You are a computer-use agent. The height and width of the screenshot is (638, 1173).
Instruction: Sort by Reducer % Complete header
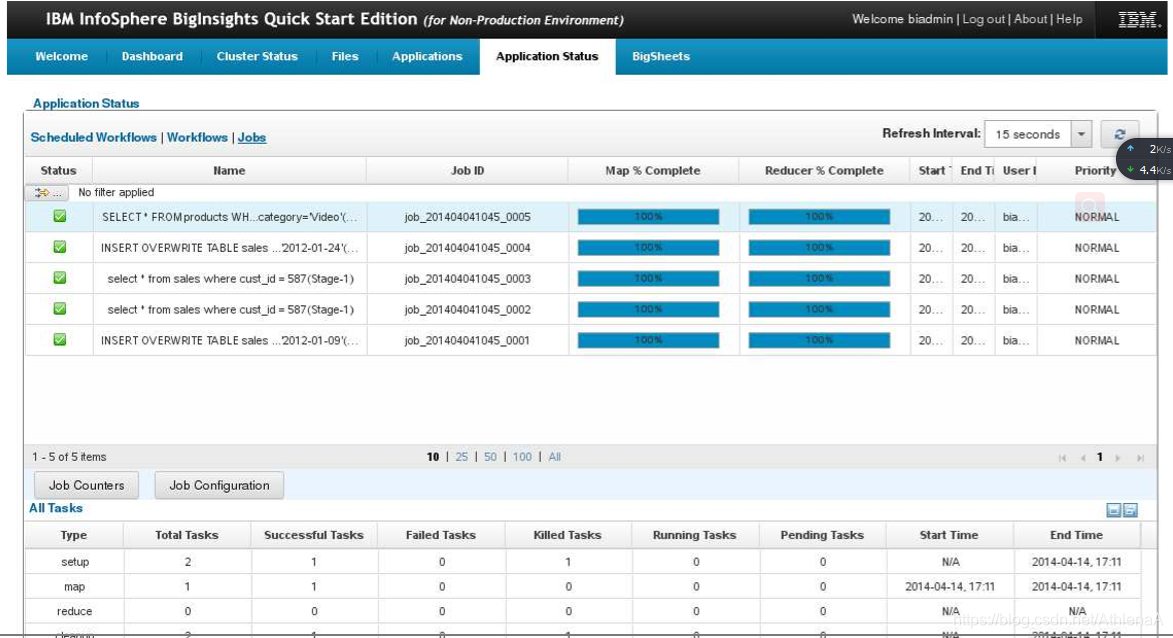click(x=824, y=171)
